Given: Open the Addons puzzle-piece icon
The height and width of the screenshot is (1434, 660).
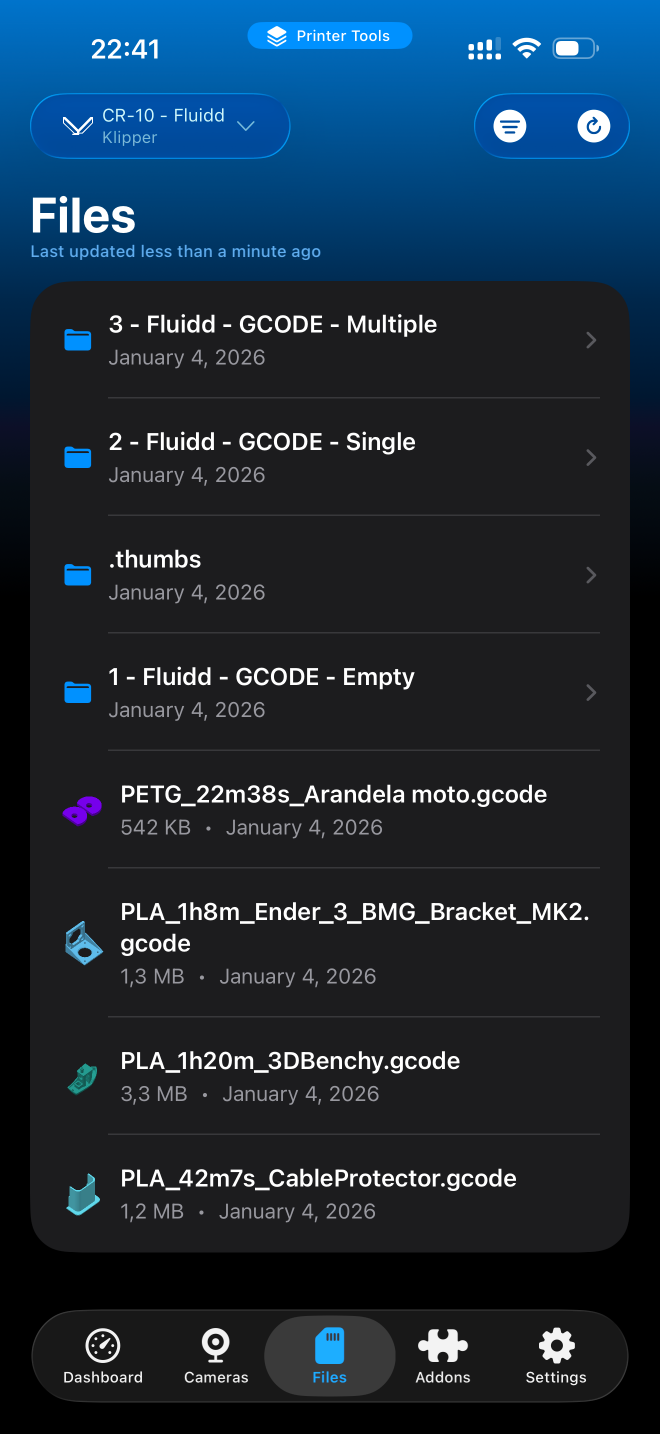Looking at the screenshot, I should click(x=443, y=1346).
